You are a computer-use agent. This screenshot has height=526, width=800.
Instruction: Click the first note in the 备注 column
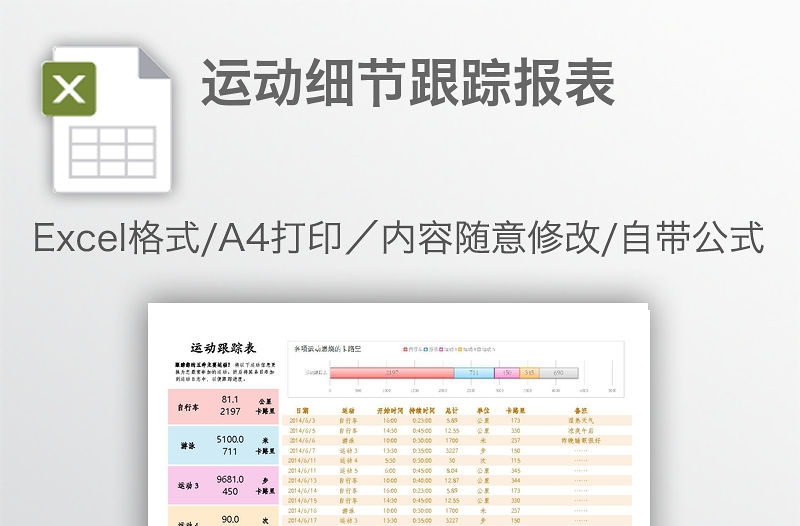[x=581, y=420]
